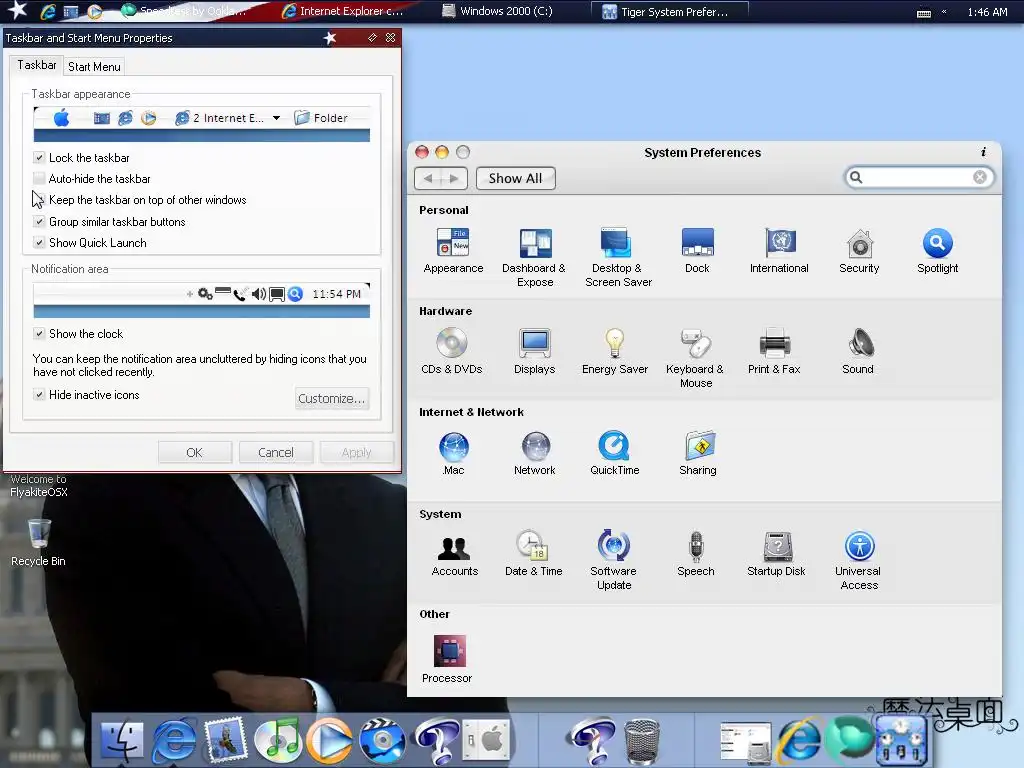Open CDs & DVDs preferences
This screenshot has height=768, width=1024.
click(452, 351)
